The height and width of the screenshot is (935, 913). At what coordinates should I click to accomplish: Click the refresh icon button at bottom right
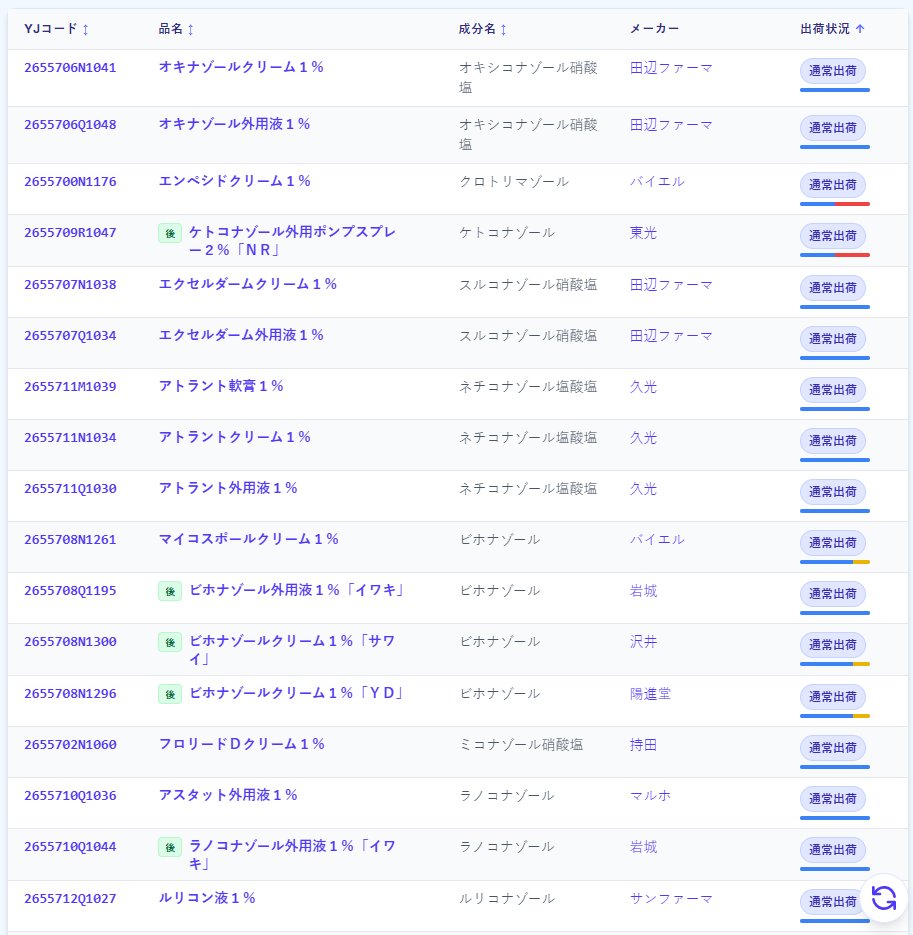pyautogui.click(x=884, y=898)
